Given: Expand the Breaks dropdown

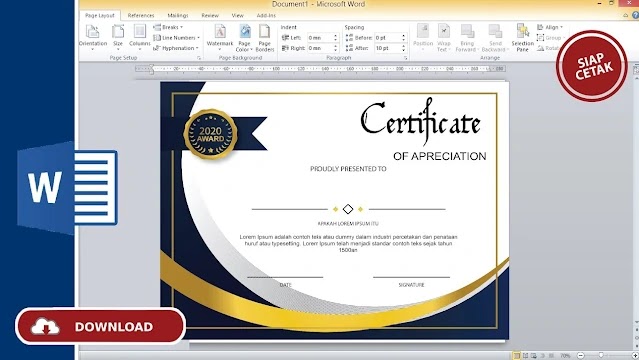Looking at the screenshot, I should pos(168,27).
